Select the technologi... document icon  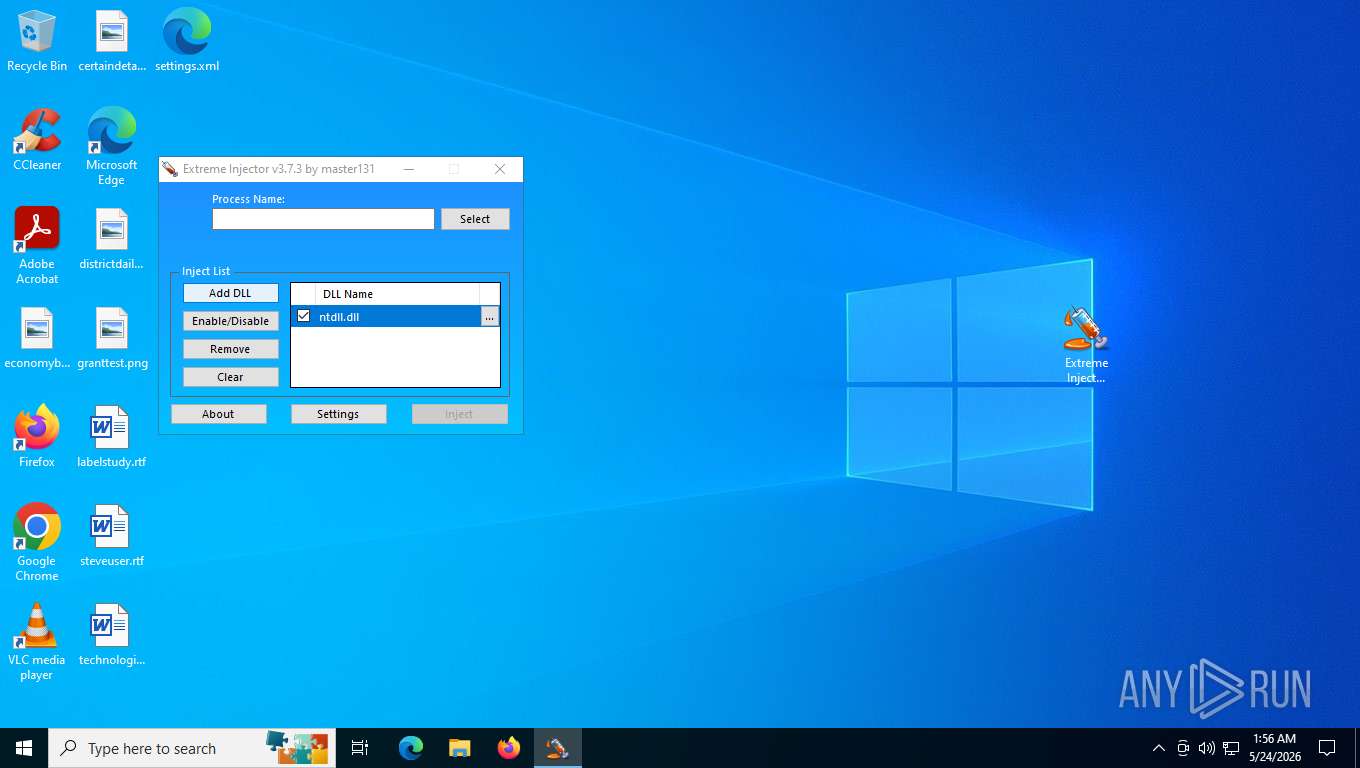tap(112, 635)
